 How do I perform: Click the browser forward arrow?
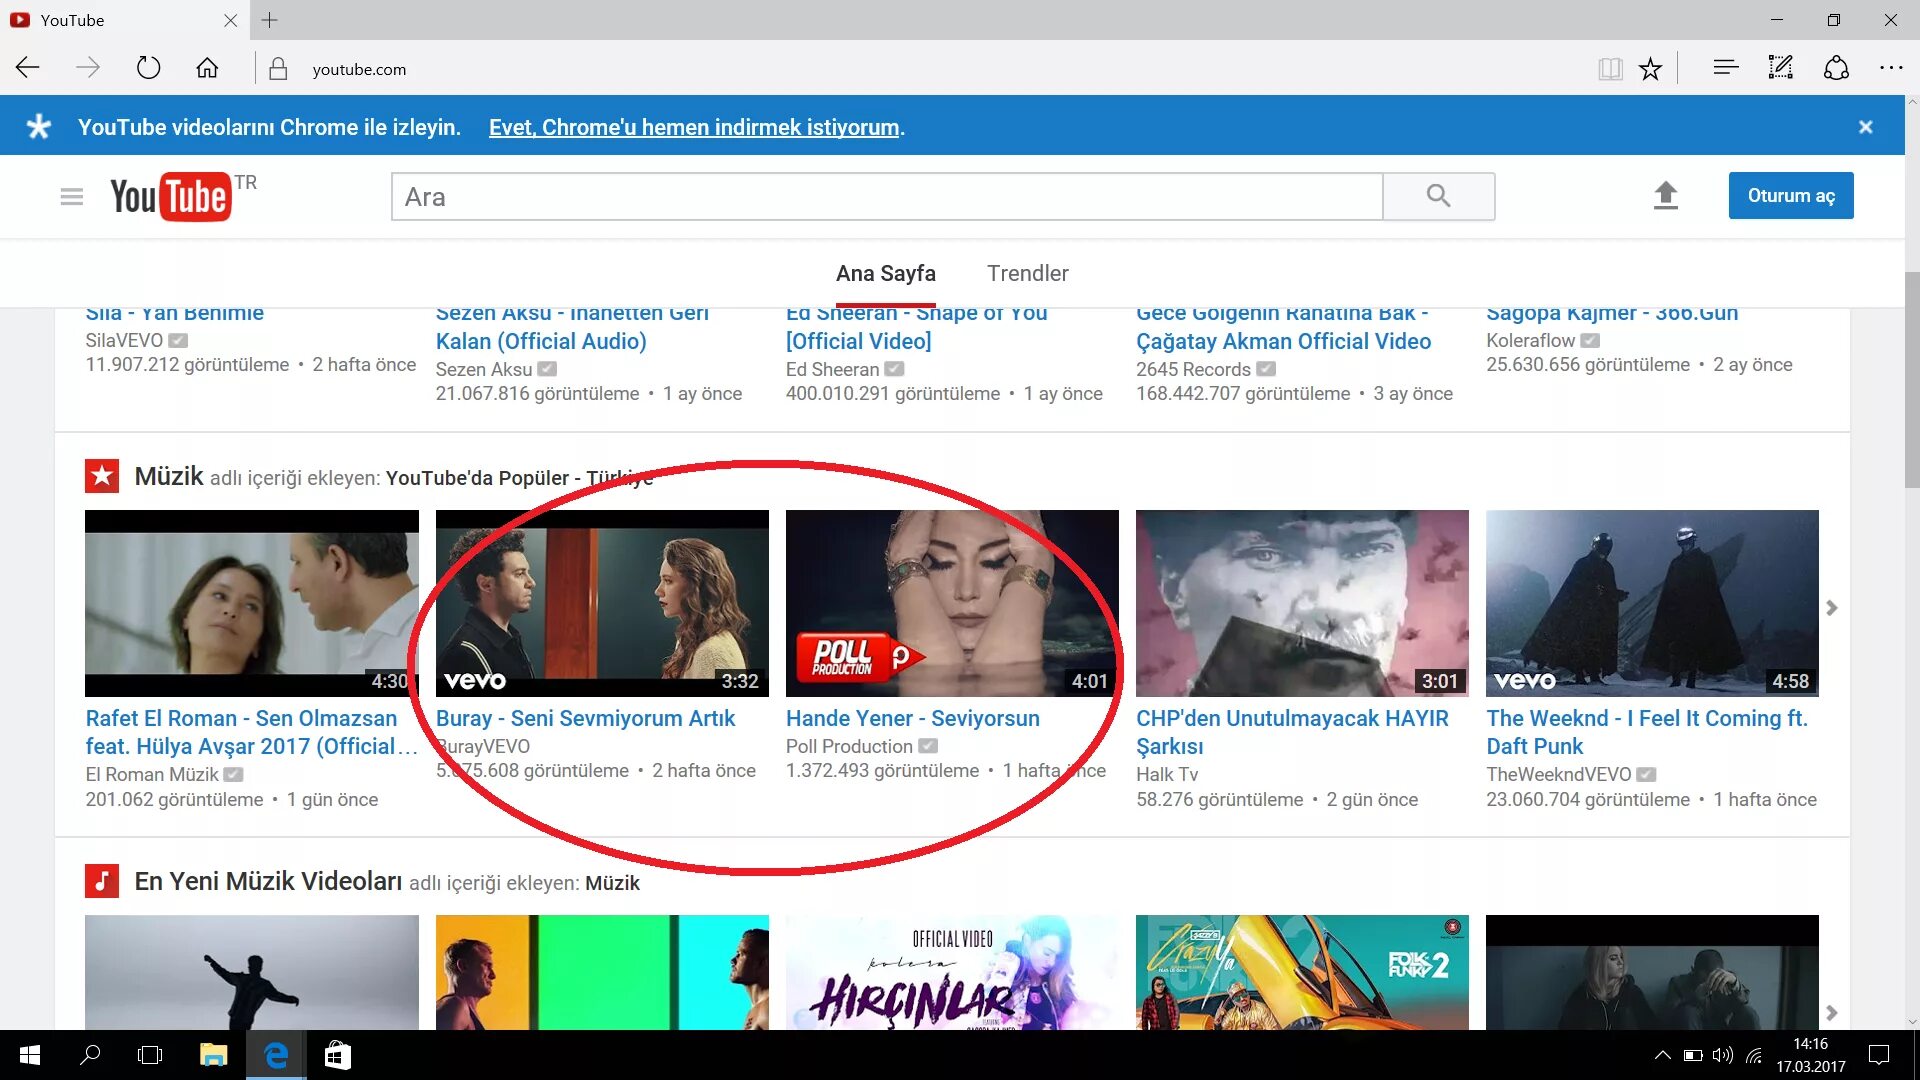(88, 68)
